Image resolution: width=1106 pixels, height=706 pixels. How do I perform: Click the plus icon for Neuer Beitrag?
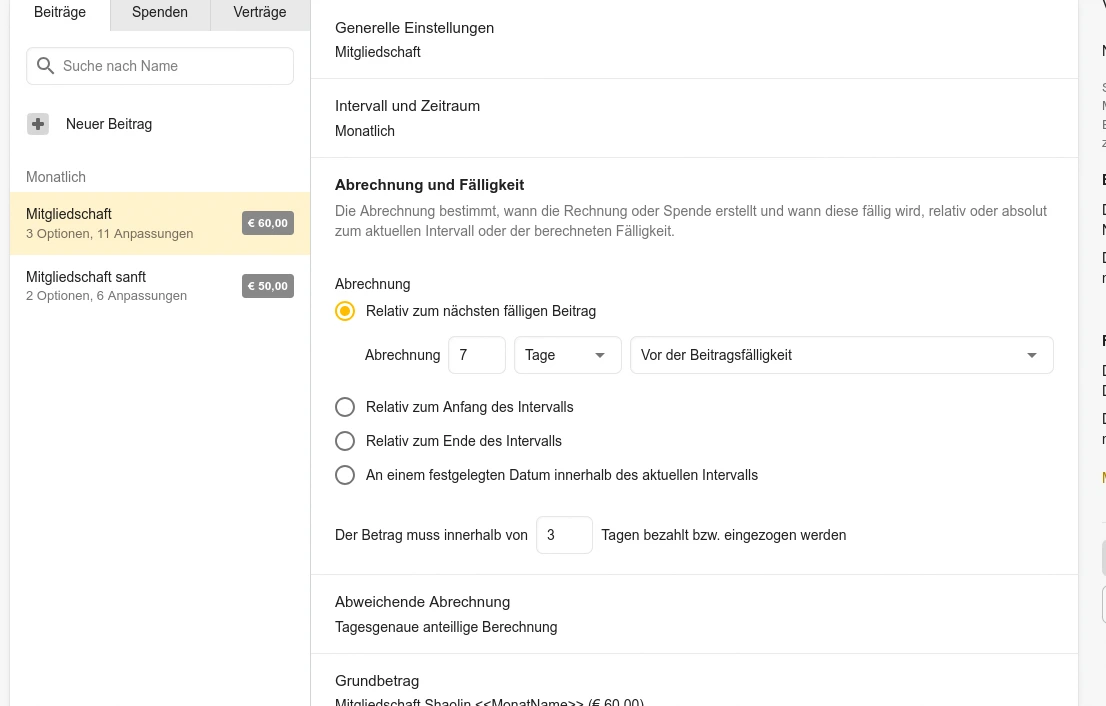[x=38, y=124]
